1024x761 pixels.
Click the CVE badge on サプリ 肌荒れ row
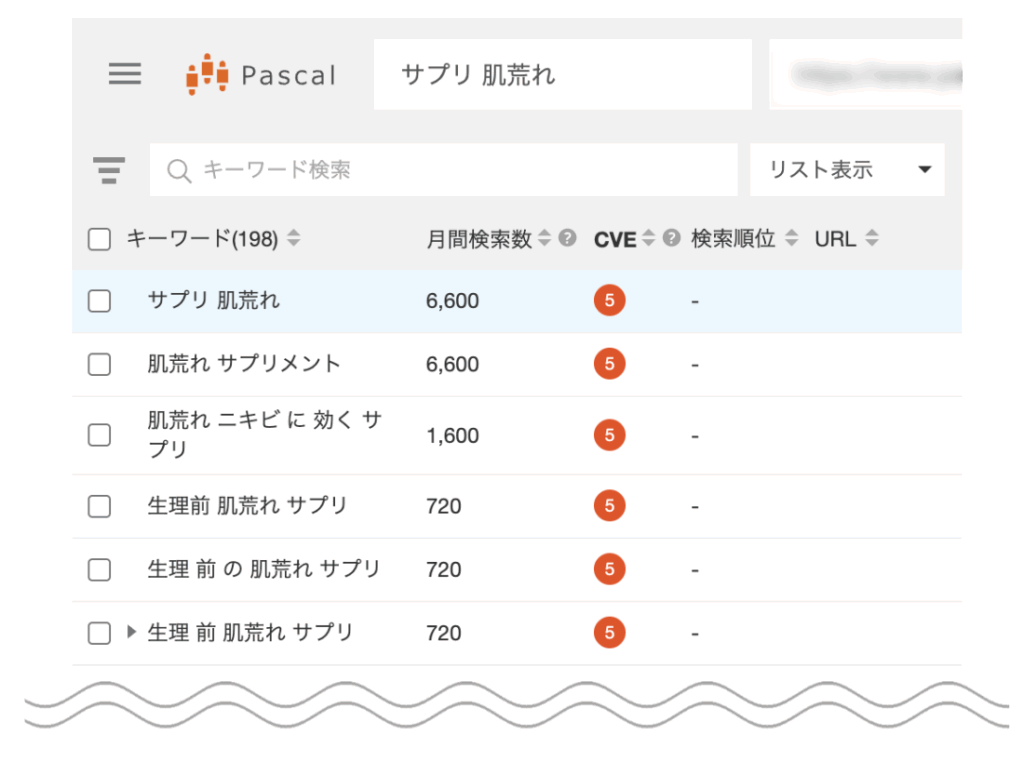pos(609,300)
